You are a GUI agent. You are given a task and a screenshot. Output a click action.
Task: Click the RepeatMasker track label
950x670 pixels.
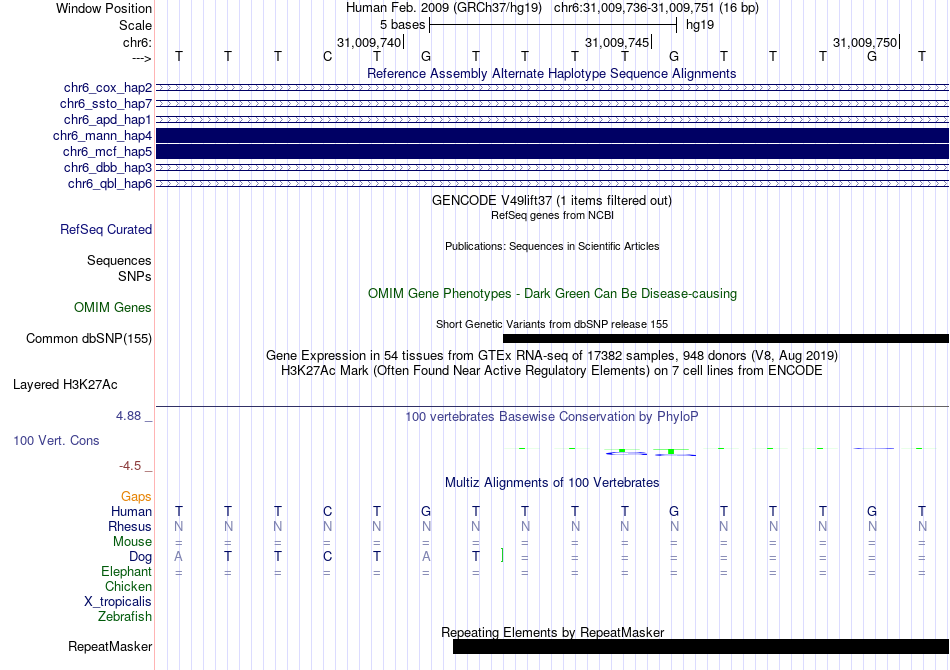pyautogui.click(x=110, y=646)
